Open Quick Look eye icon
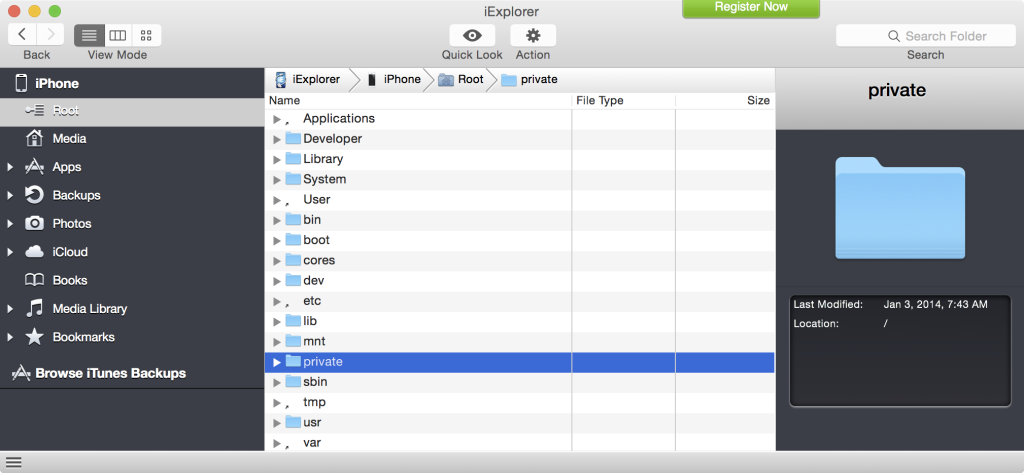 [x=472, y=35]
